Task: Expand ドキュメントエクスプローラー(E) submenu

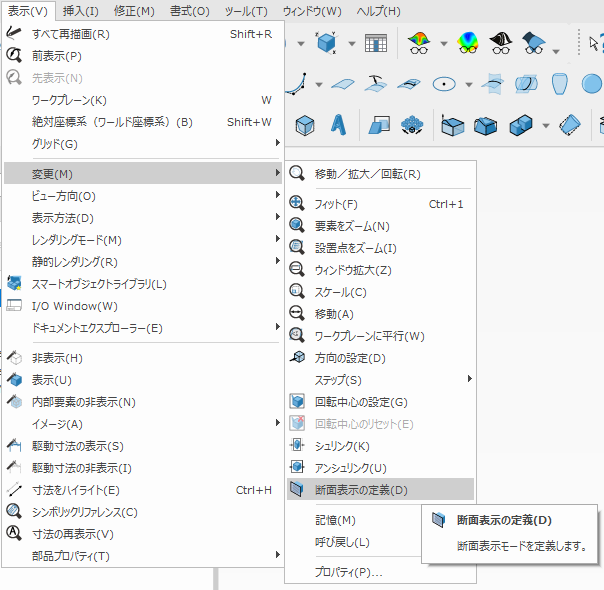Action: [143, 328]
